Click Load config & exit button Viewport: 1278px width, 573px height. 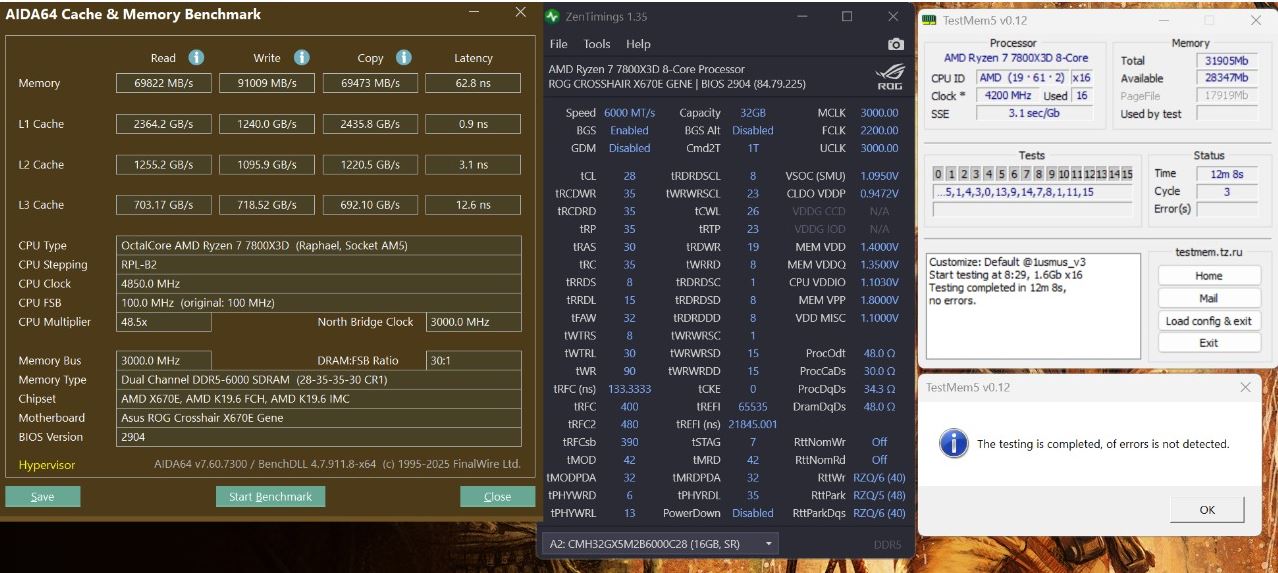pos(1209,321)
